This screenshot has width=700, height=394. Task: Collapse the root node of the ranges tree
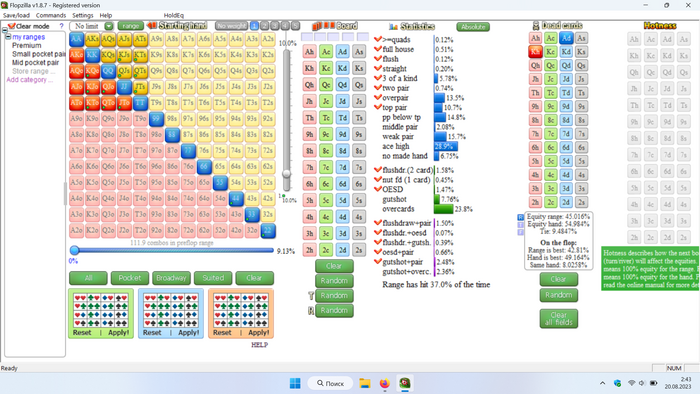tap(4, 30)
